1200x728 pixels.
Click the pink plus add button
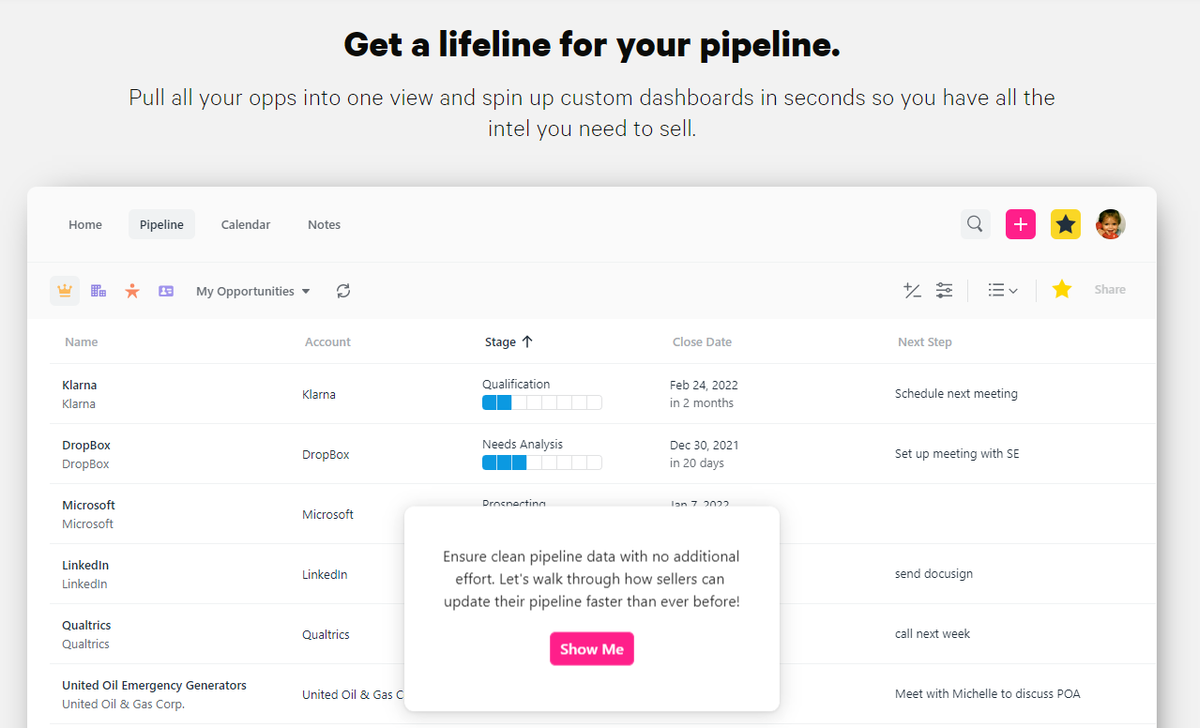click(x=1020, y=224)
